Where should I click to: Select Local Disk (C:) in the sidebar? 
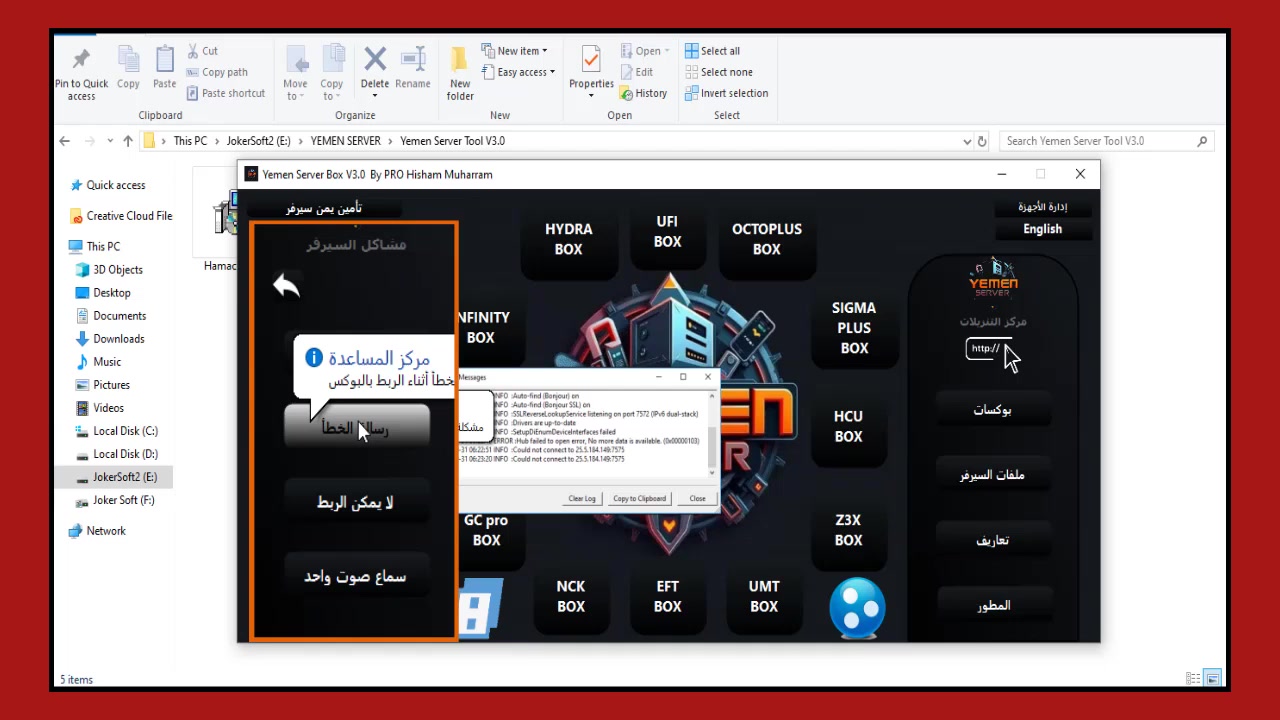click(117, 430)
